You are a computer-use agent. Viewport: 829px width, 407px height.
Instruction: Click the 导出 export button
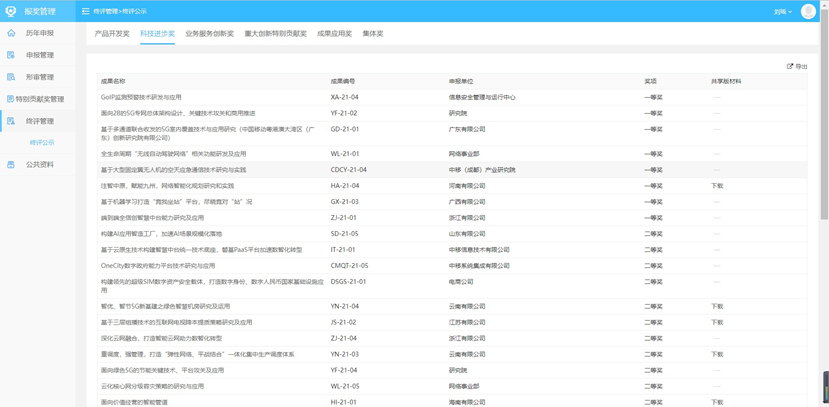click(797, 66)
